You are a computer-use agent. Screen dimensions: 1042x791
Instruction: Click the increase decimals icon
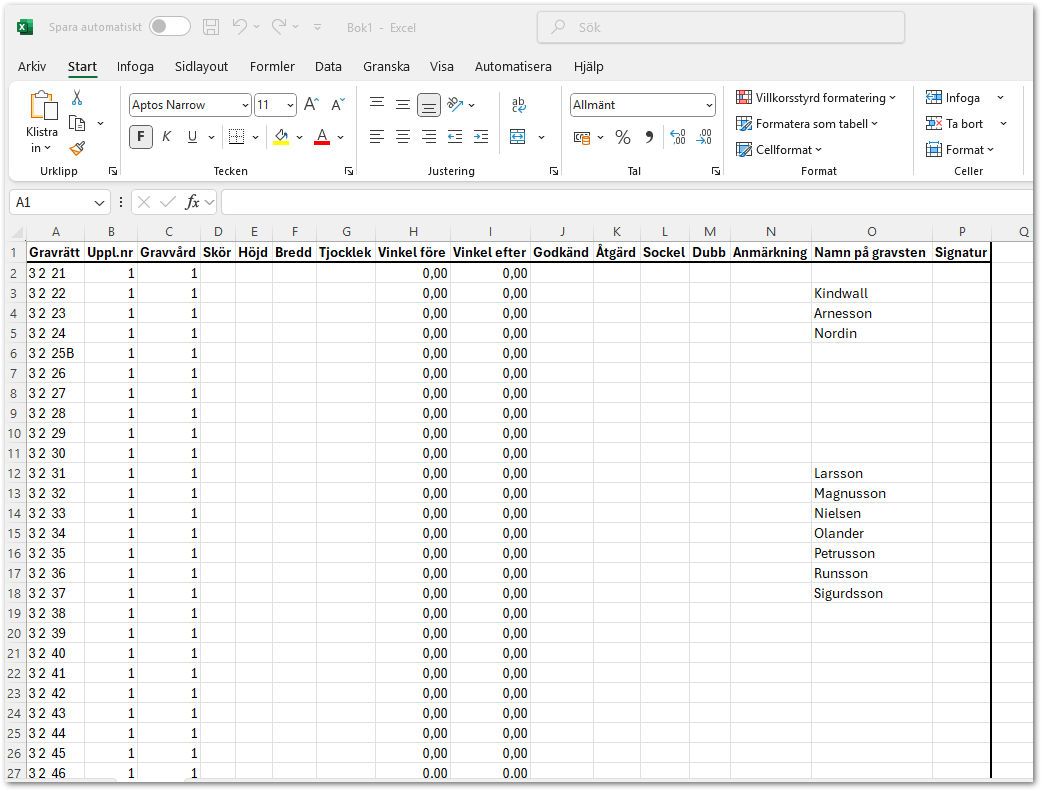[x=678, y=137]
